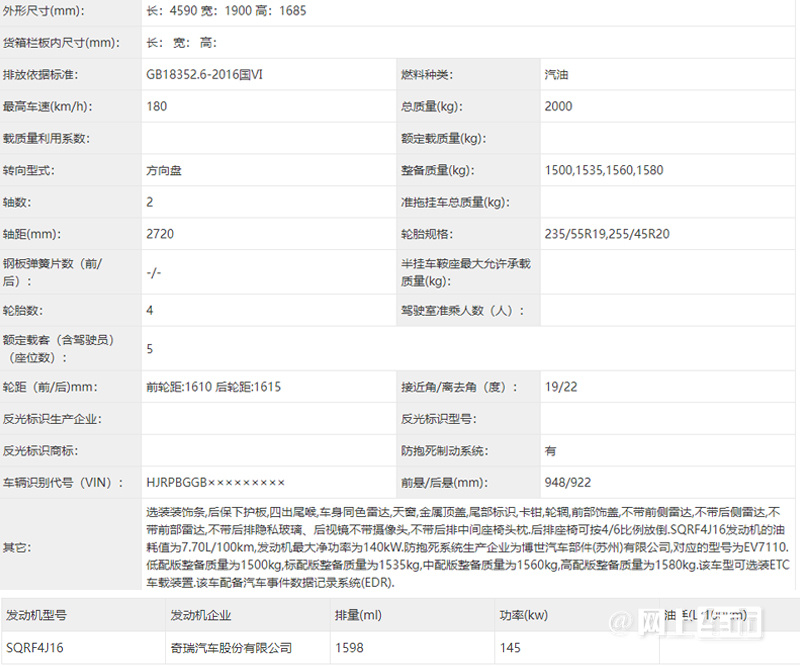
Task: Click the 驾驶室准乘人数 label
Action: tap(462, 310)
